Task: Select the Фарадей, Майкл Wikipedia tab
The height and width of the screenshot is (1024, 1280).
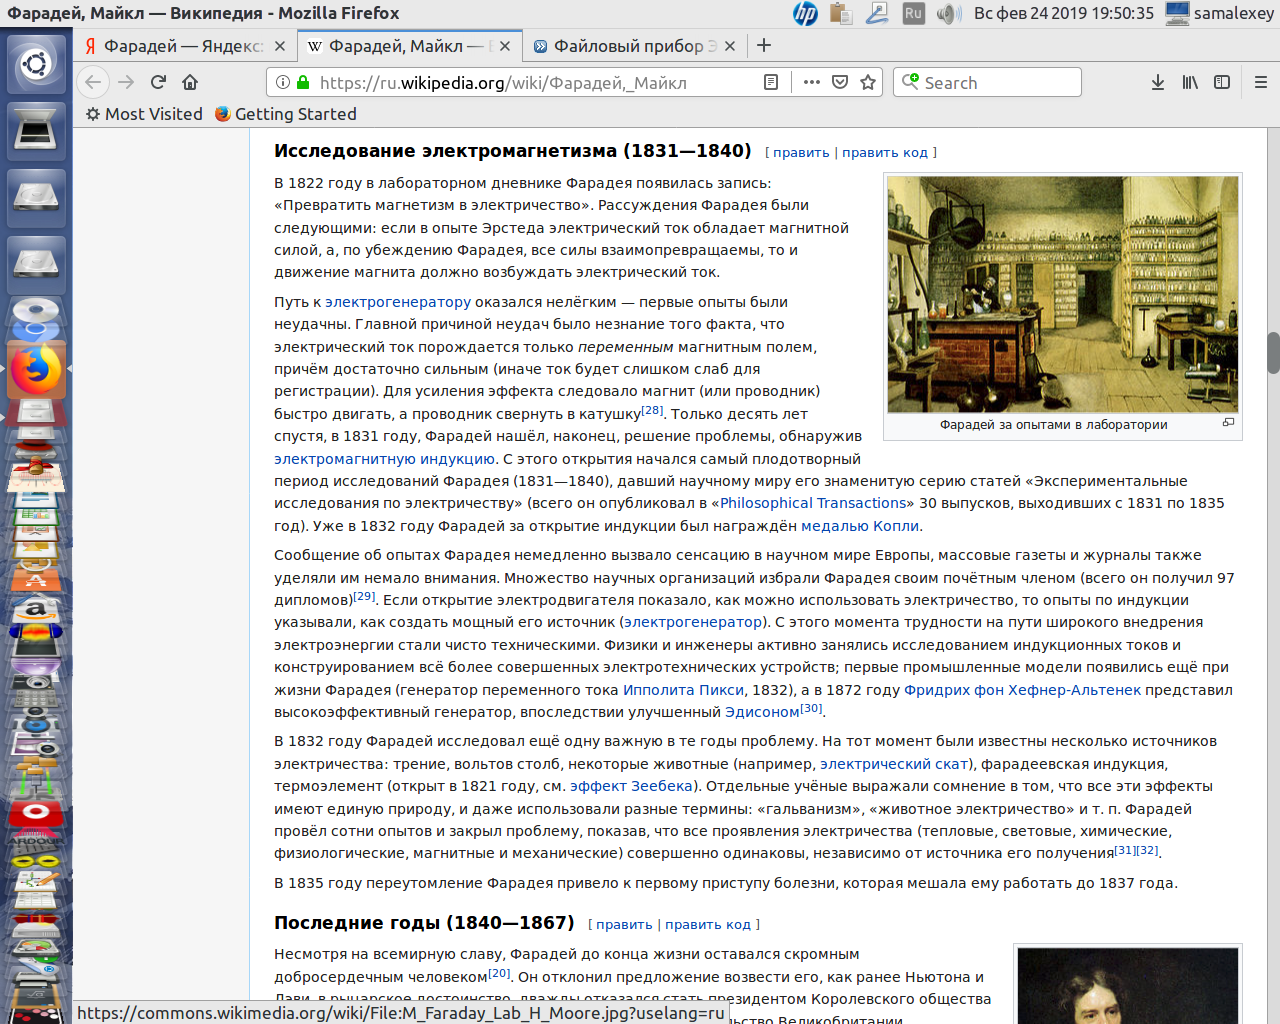Action: tap(410, 46)
